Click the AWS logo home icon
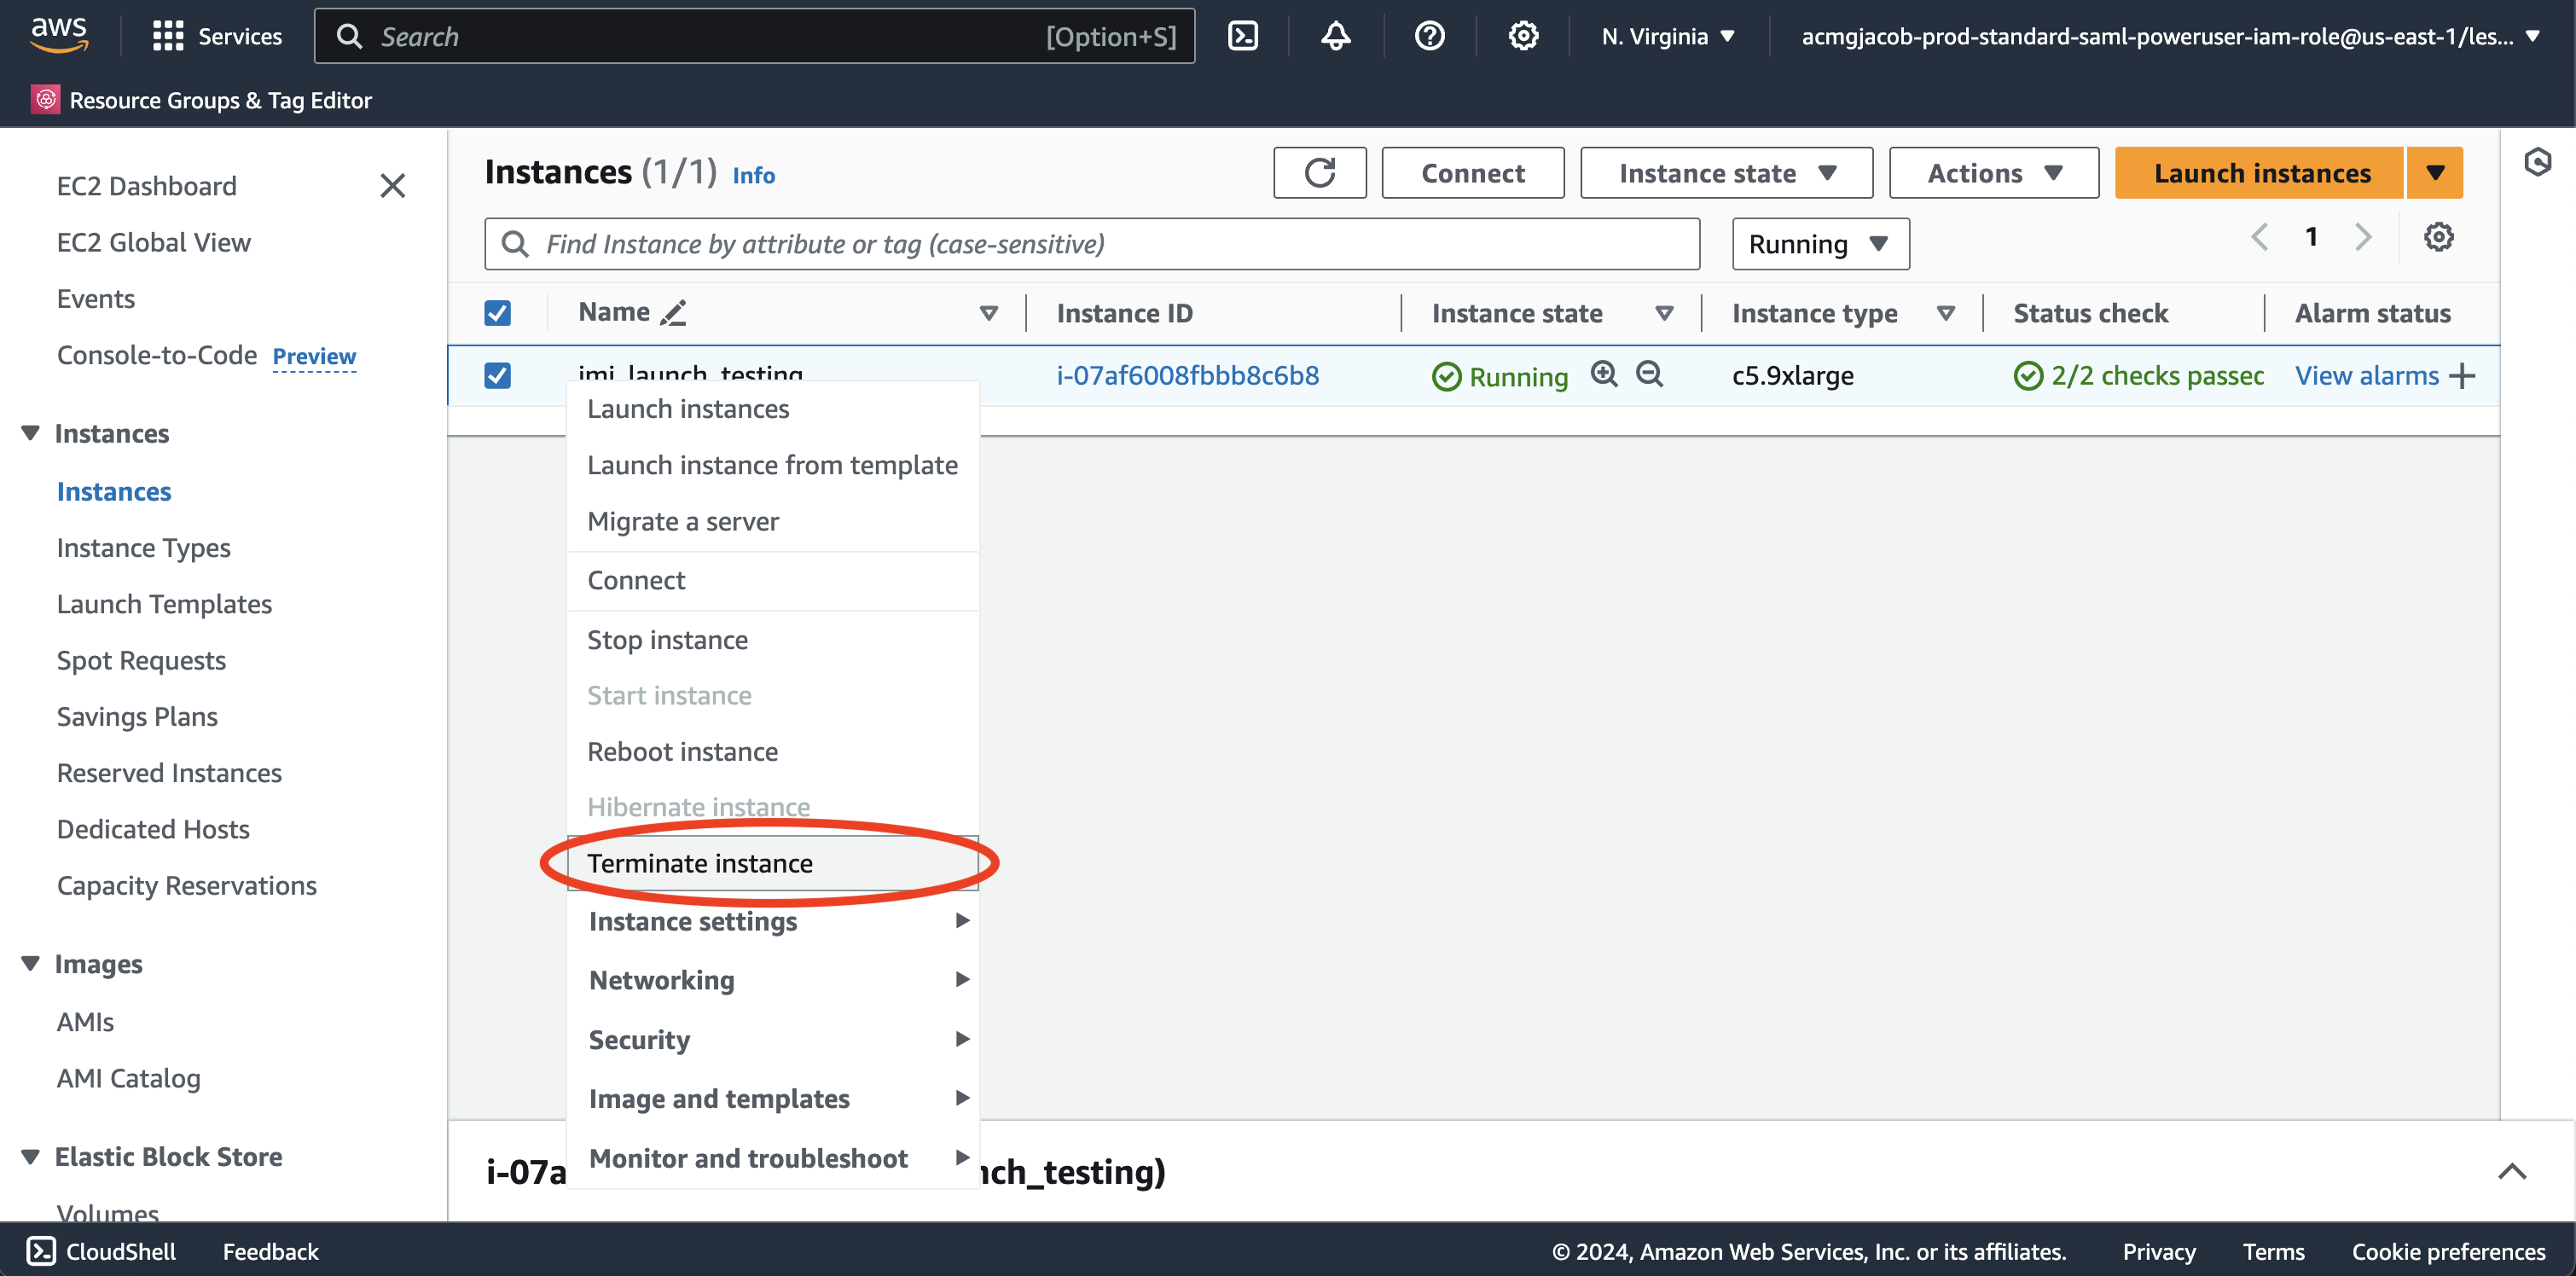The image size is (2576, 1276). (59, 35)
